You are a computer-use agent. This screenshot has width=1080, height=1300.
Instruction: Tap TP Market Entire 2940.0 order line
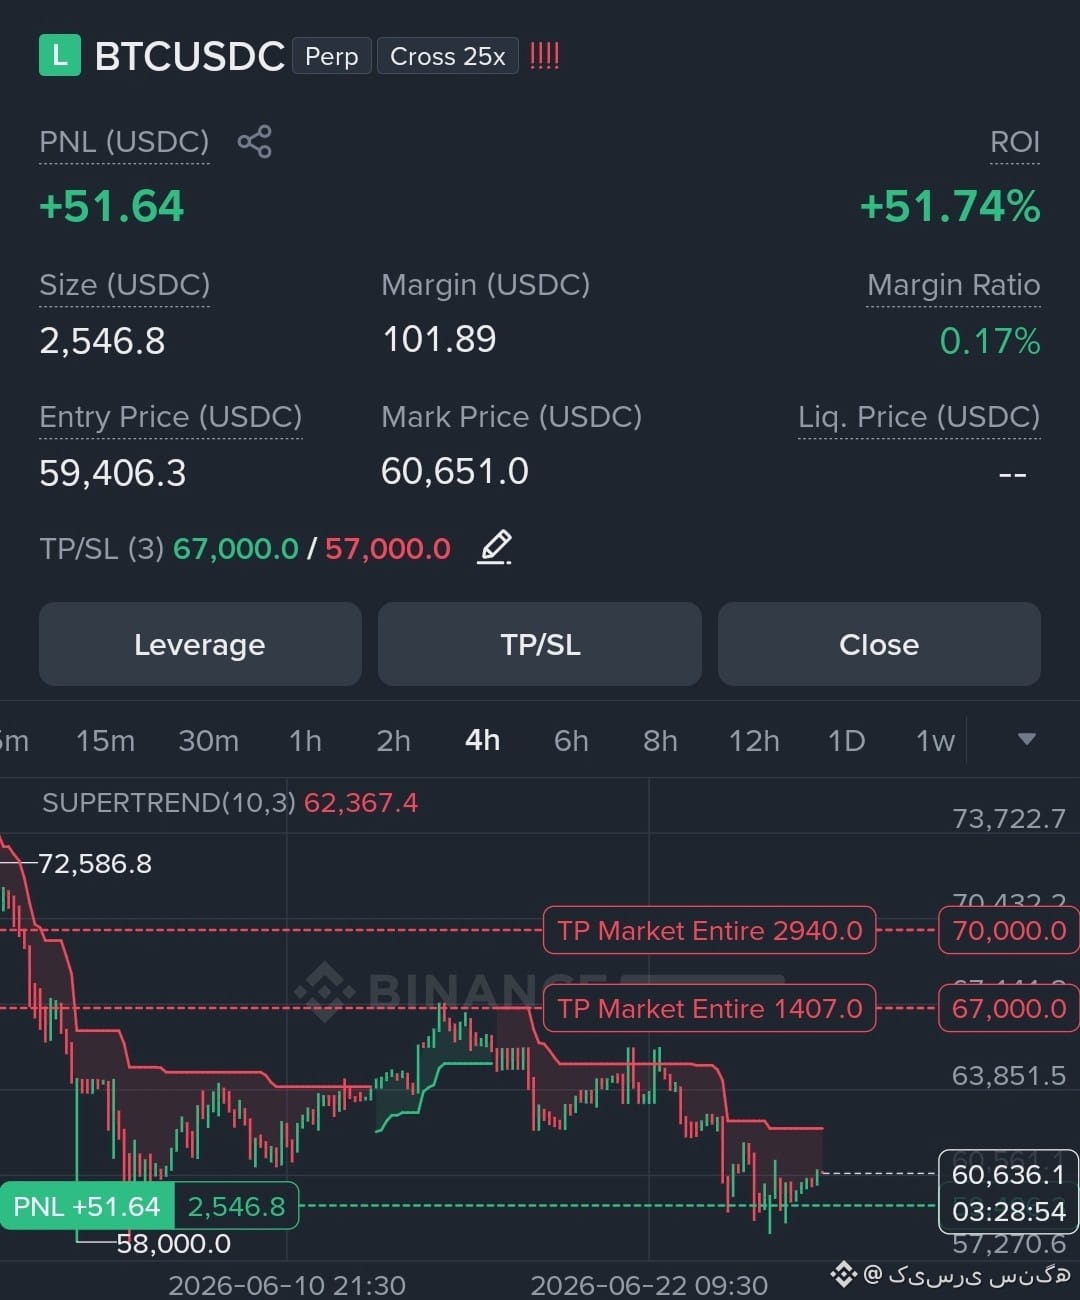[710, 930]
